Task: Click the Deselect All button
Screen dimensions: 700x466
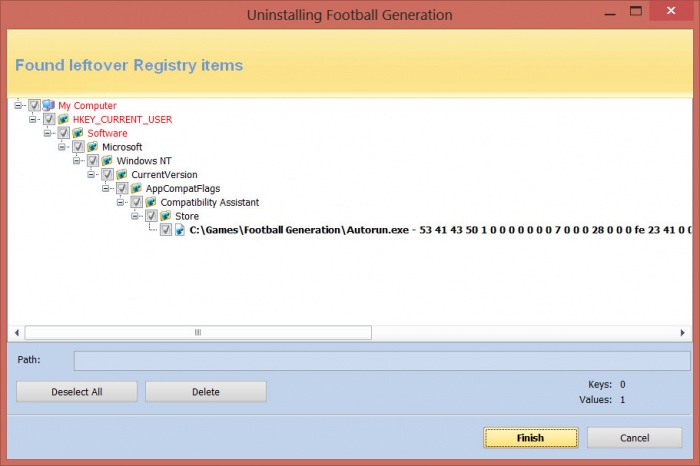Action: coord(77,391)
